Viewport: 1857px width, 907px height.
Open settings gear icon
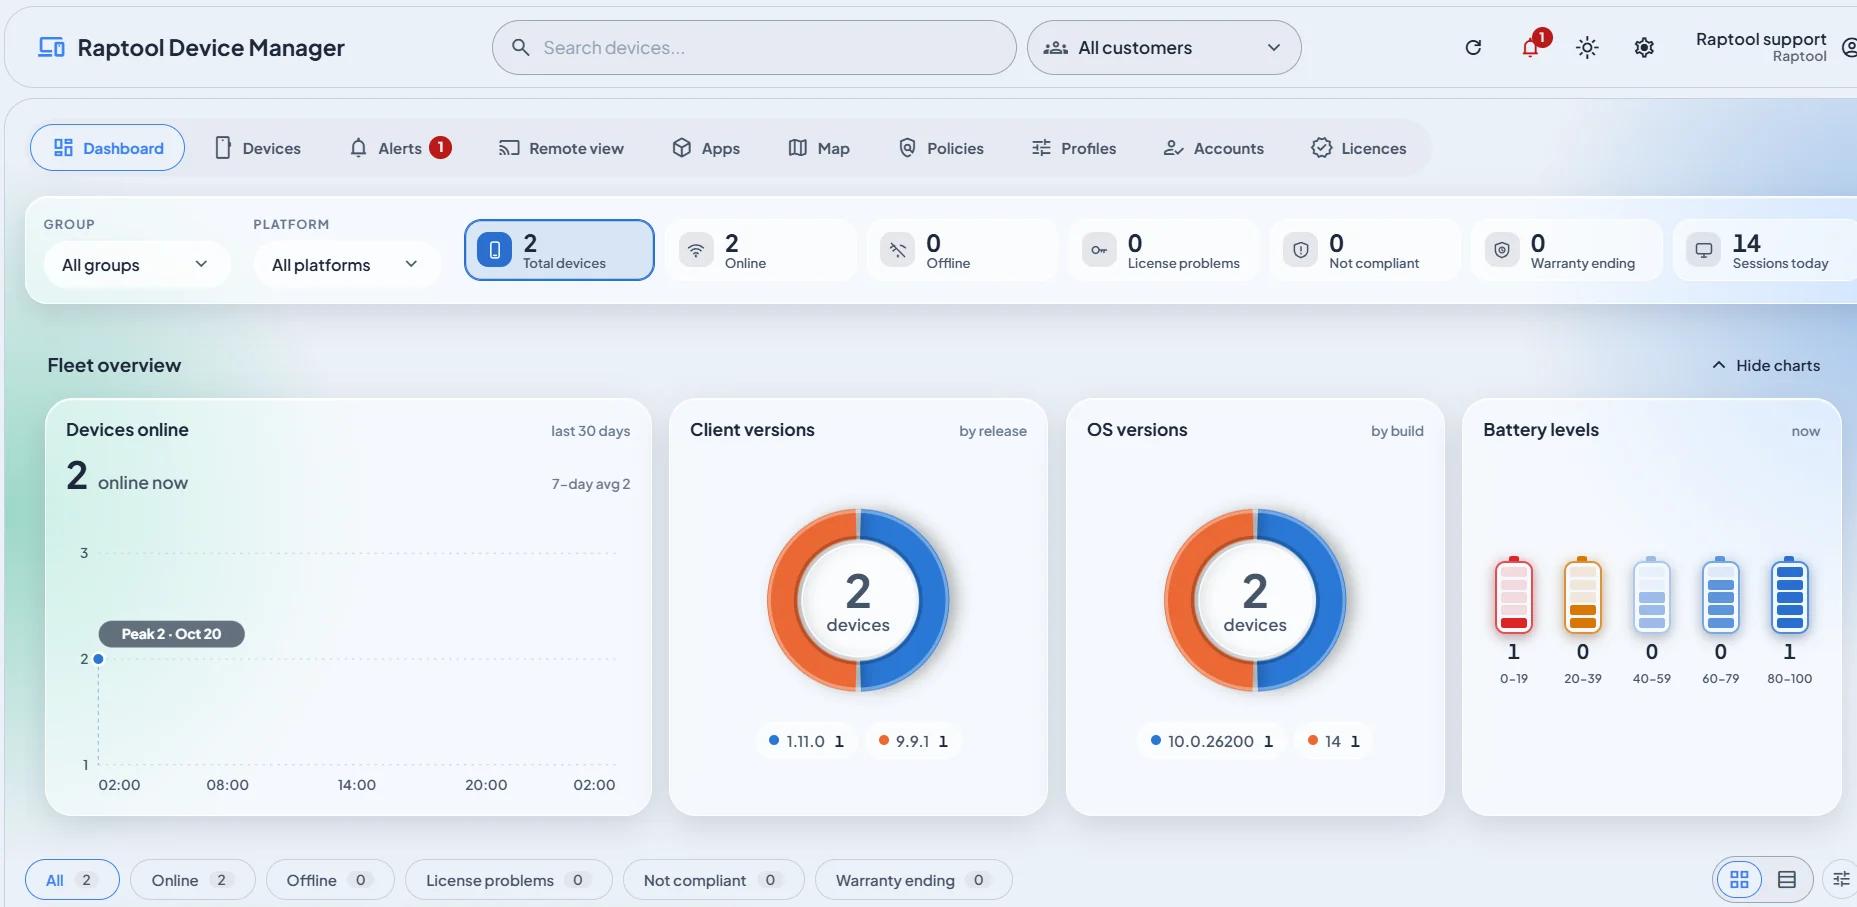point(1644,47)
